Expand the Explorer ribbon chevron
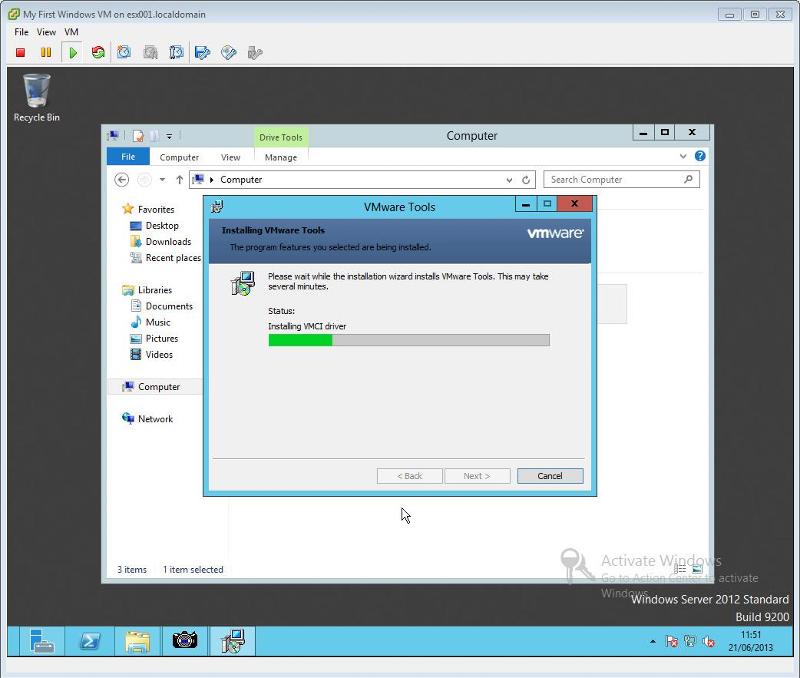The image size is (800, 678). [x=683, y=156]
